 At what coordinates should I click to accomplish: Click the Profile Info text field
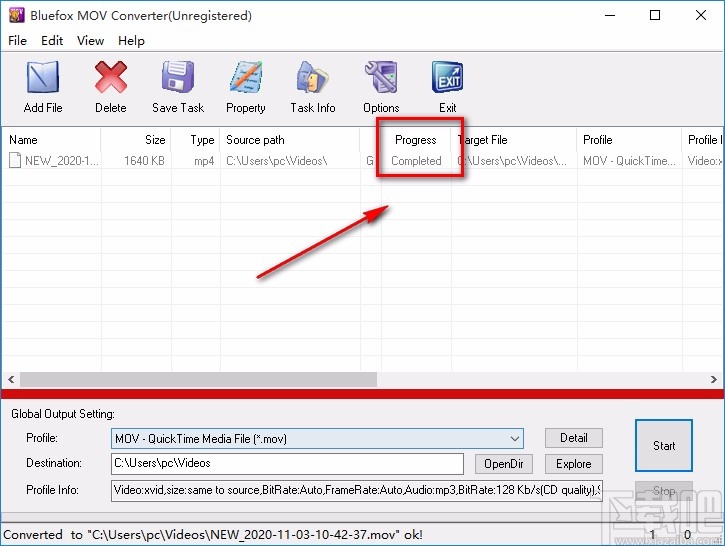357,490
